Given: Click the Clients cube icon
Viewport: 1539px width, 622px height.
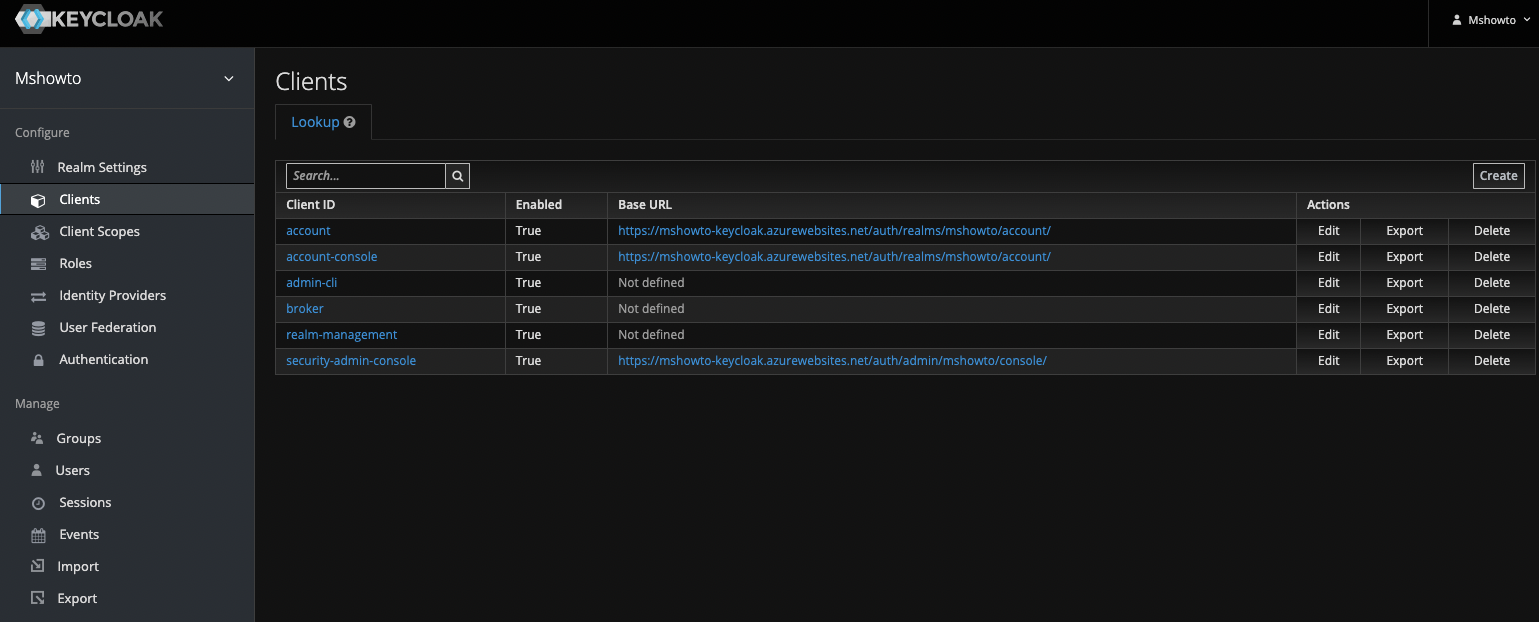Looking at the screenshot, I should coord(38,200).
